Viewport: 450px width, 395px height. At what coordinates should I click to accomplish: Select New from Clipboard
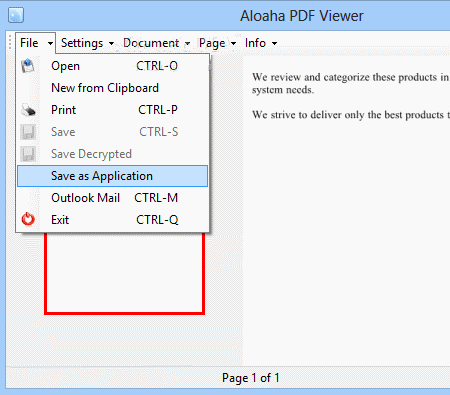[113, 88]
